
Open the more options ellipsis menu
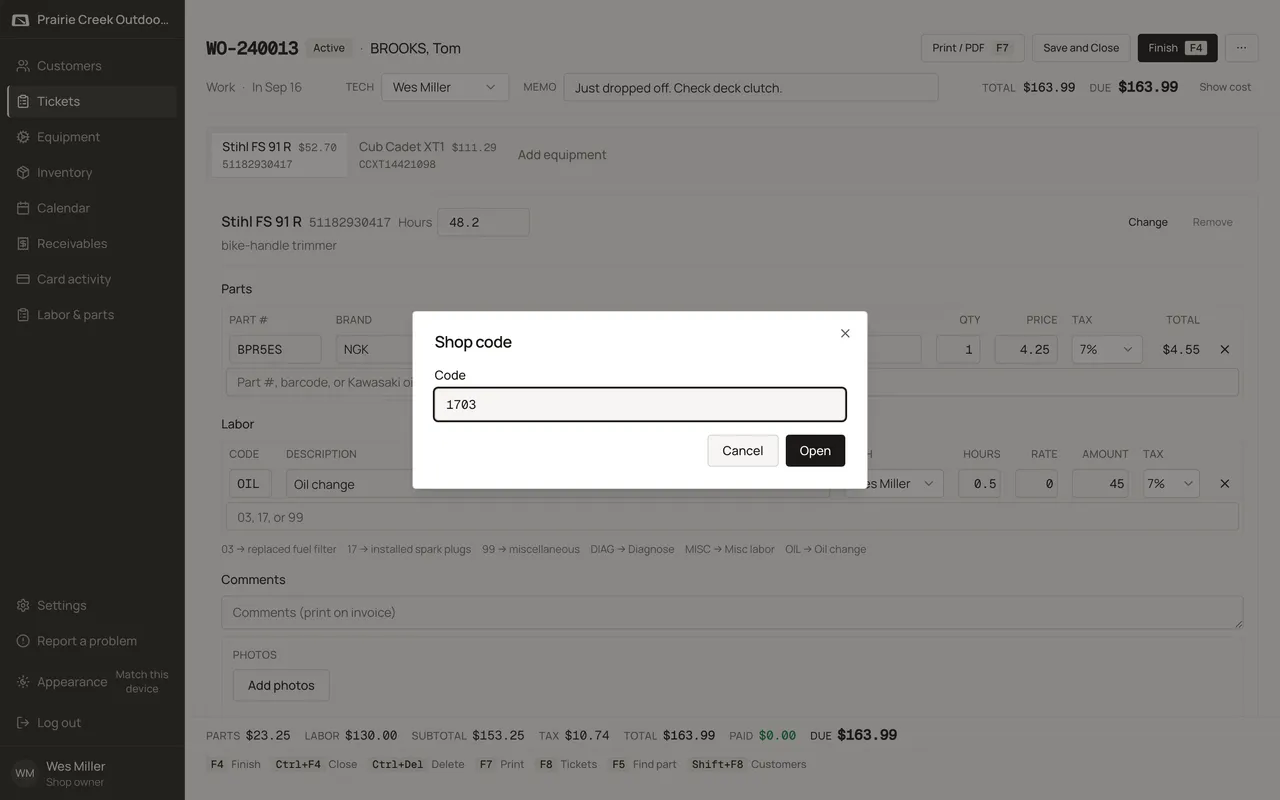pyautogui.click(x=1241, y=48)
